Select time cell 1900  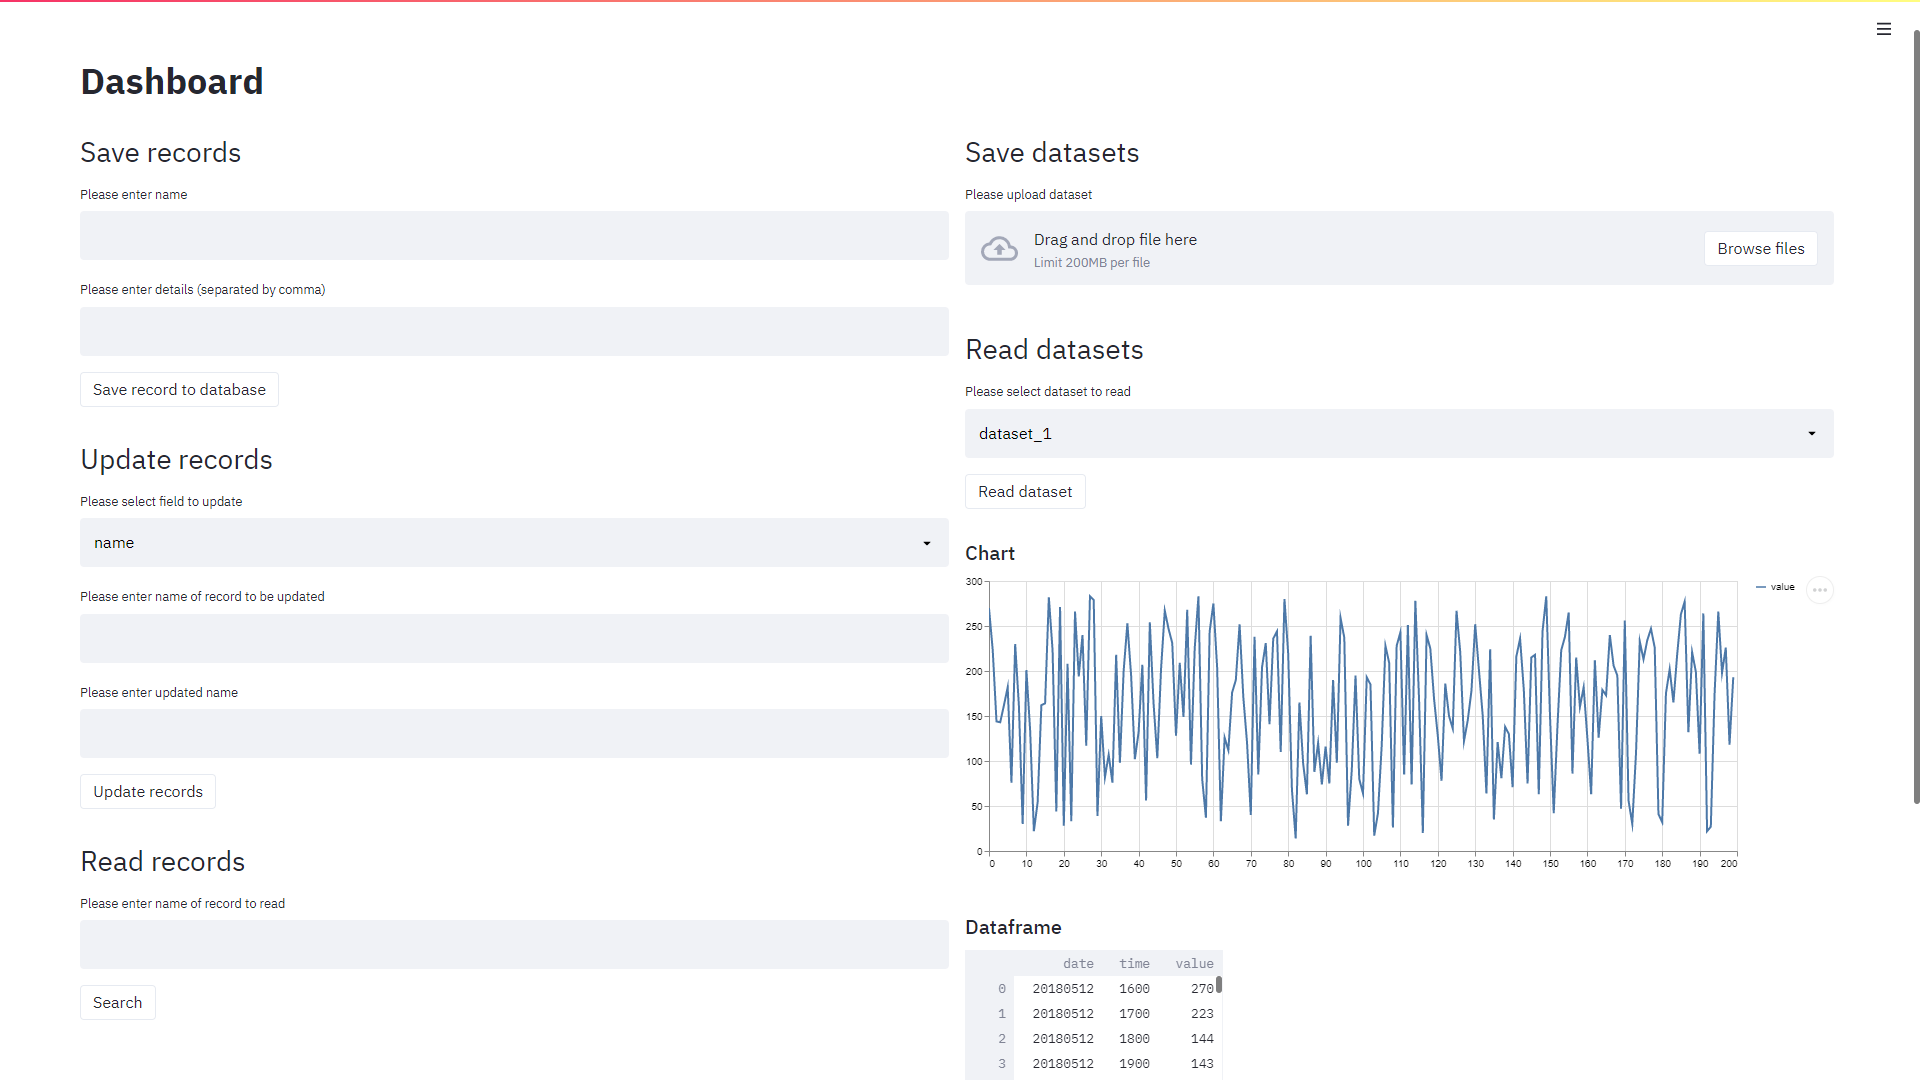[x=1131, y=1064]
